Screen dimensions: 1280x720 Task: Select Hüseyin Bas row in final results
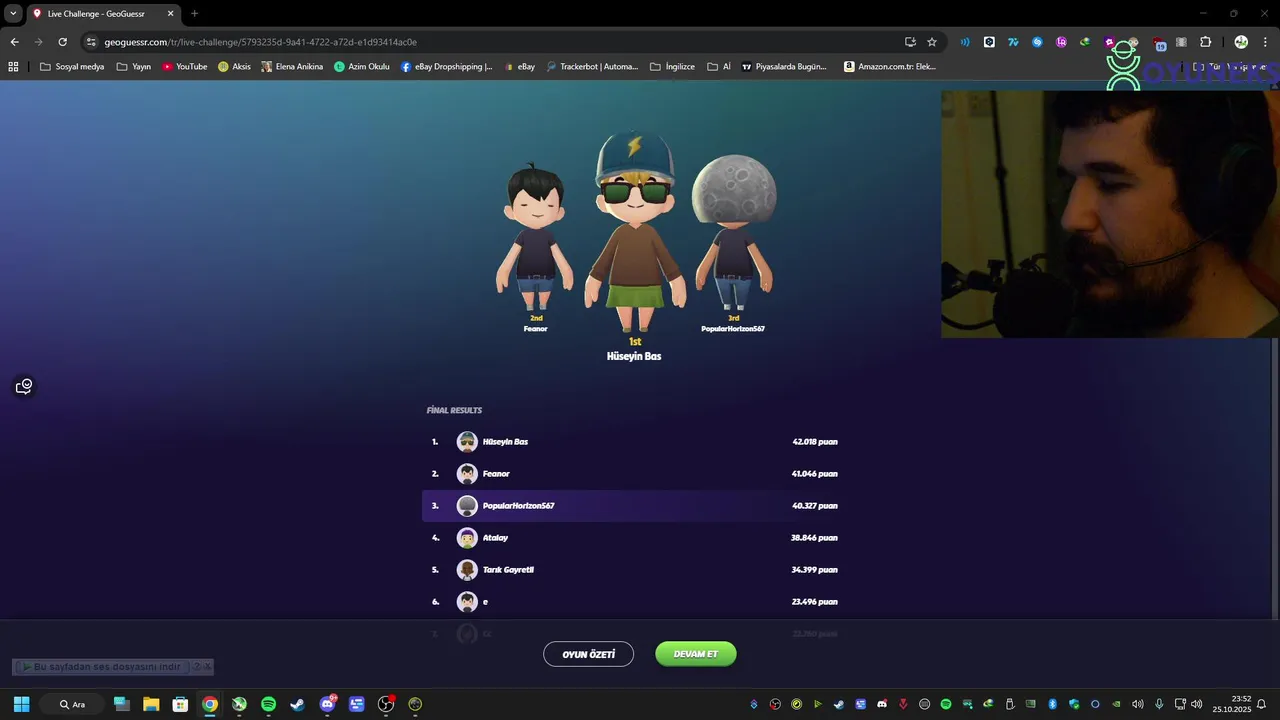pos(634,441)
